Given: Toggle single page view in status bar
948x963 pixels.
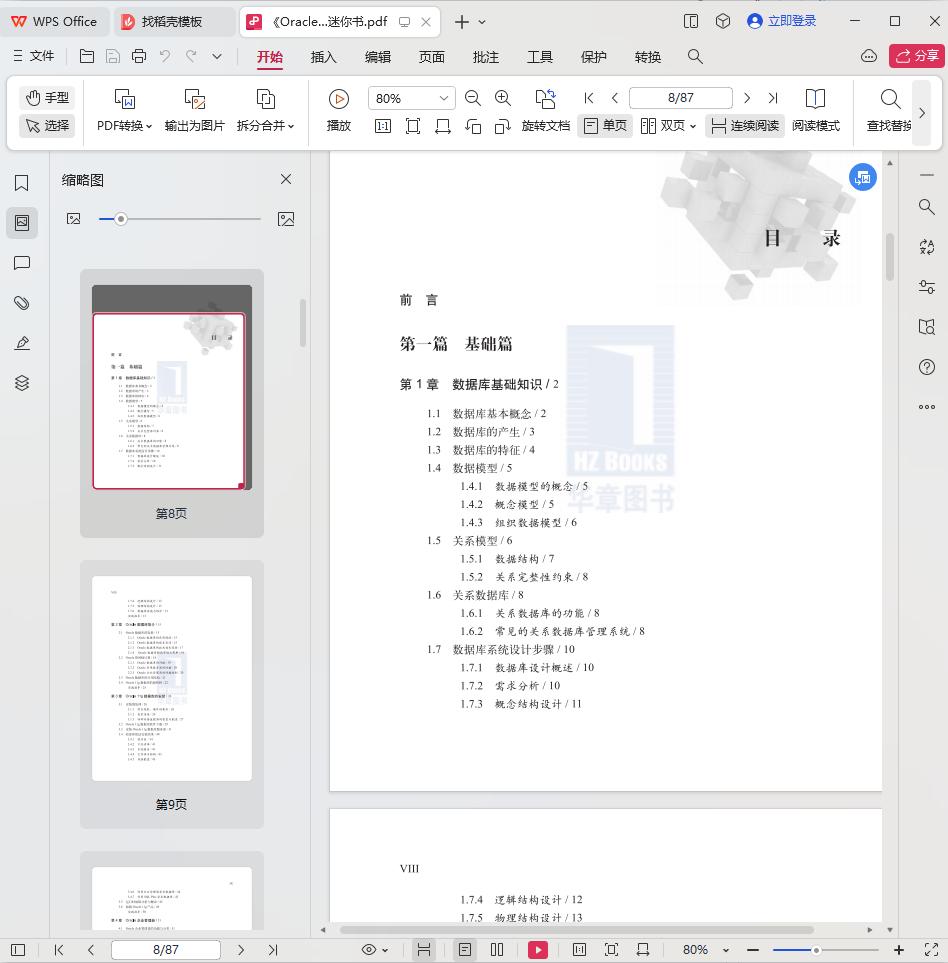Looking at the screenshot, I should pyautogui.click(x=465, y=949).
